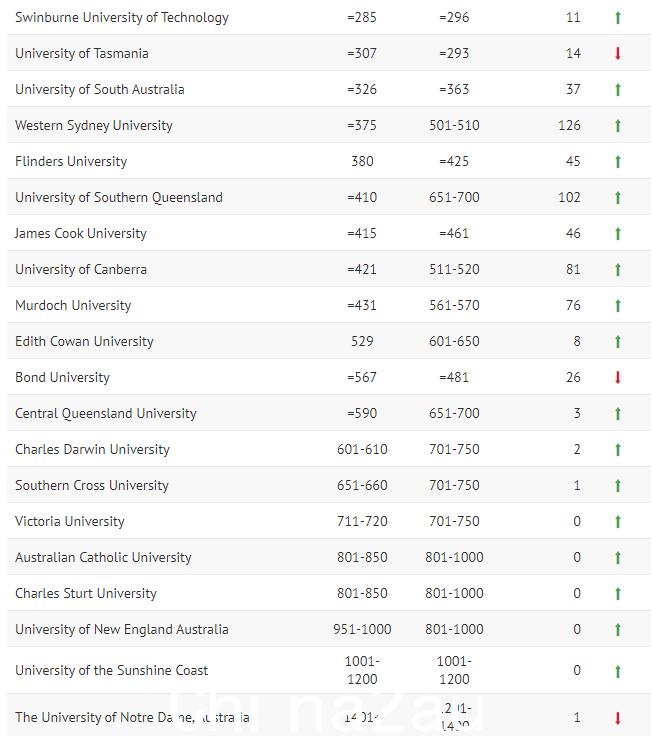The width and height of the screenshot is (653, 736).
Task: Click the change value 126
Action: [569, 125]
